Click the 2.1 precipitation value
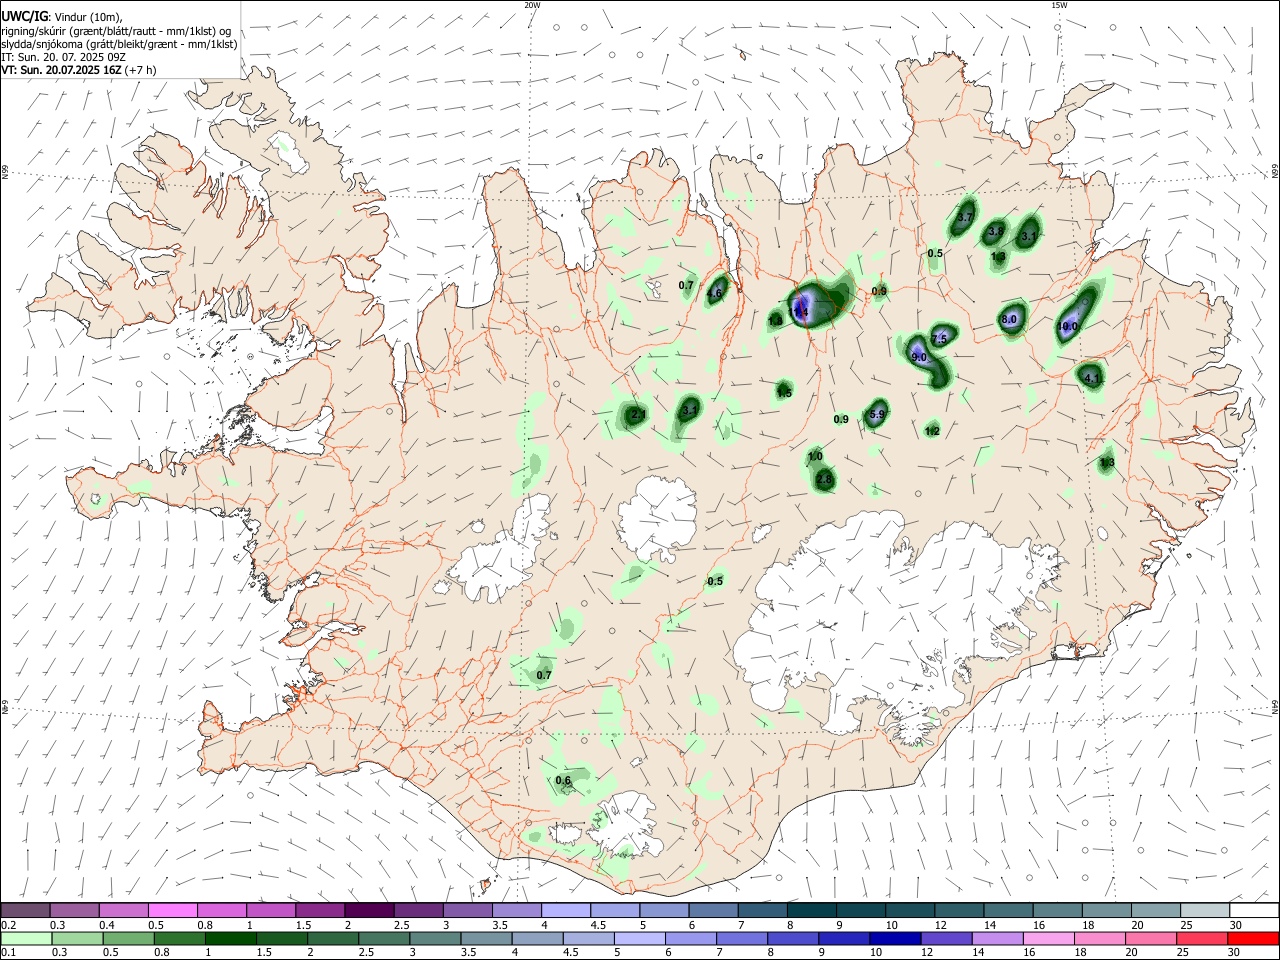 tap(639, 414)
